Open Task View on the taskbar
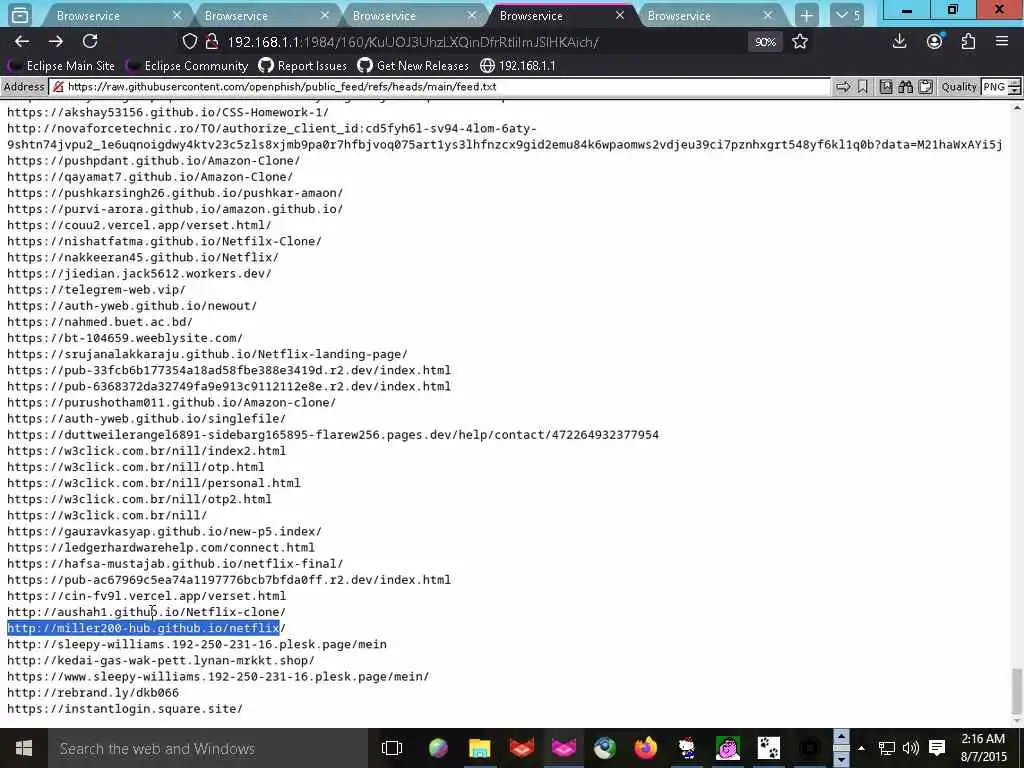This screenshot has width=1024, height=768. 392,748
